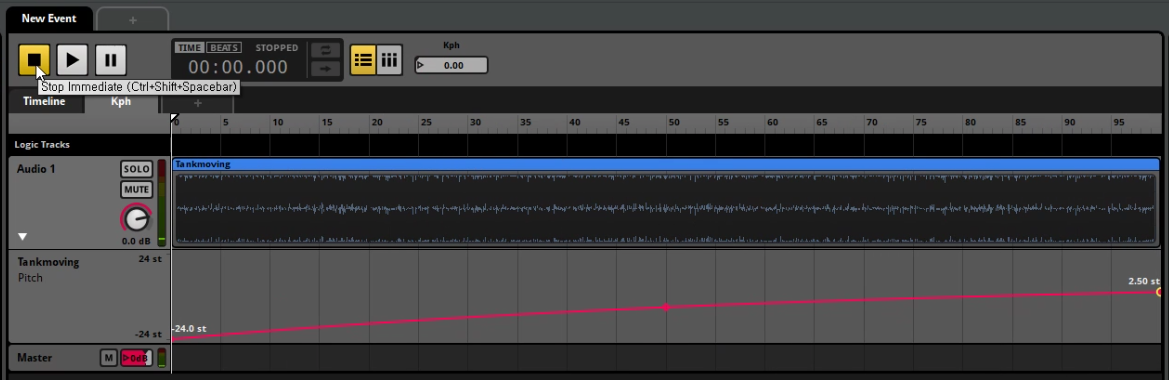Click the Audio 1 level meter

click(x=162, y=202)
